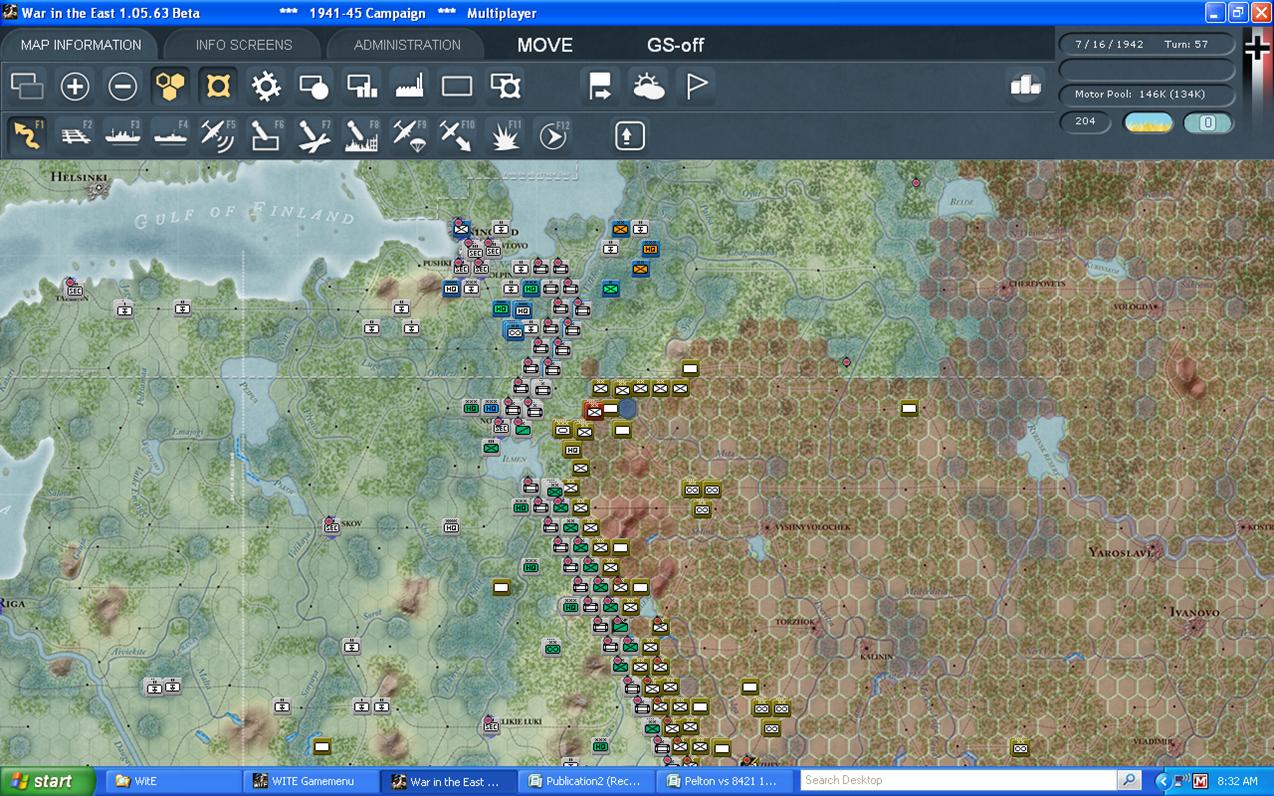This screenshot has width=1274, height=796.
Task: Switch to the Publication2 taskbar item
Action: pos(587,781)
